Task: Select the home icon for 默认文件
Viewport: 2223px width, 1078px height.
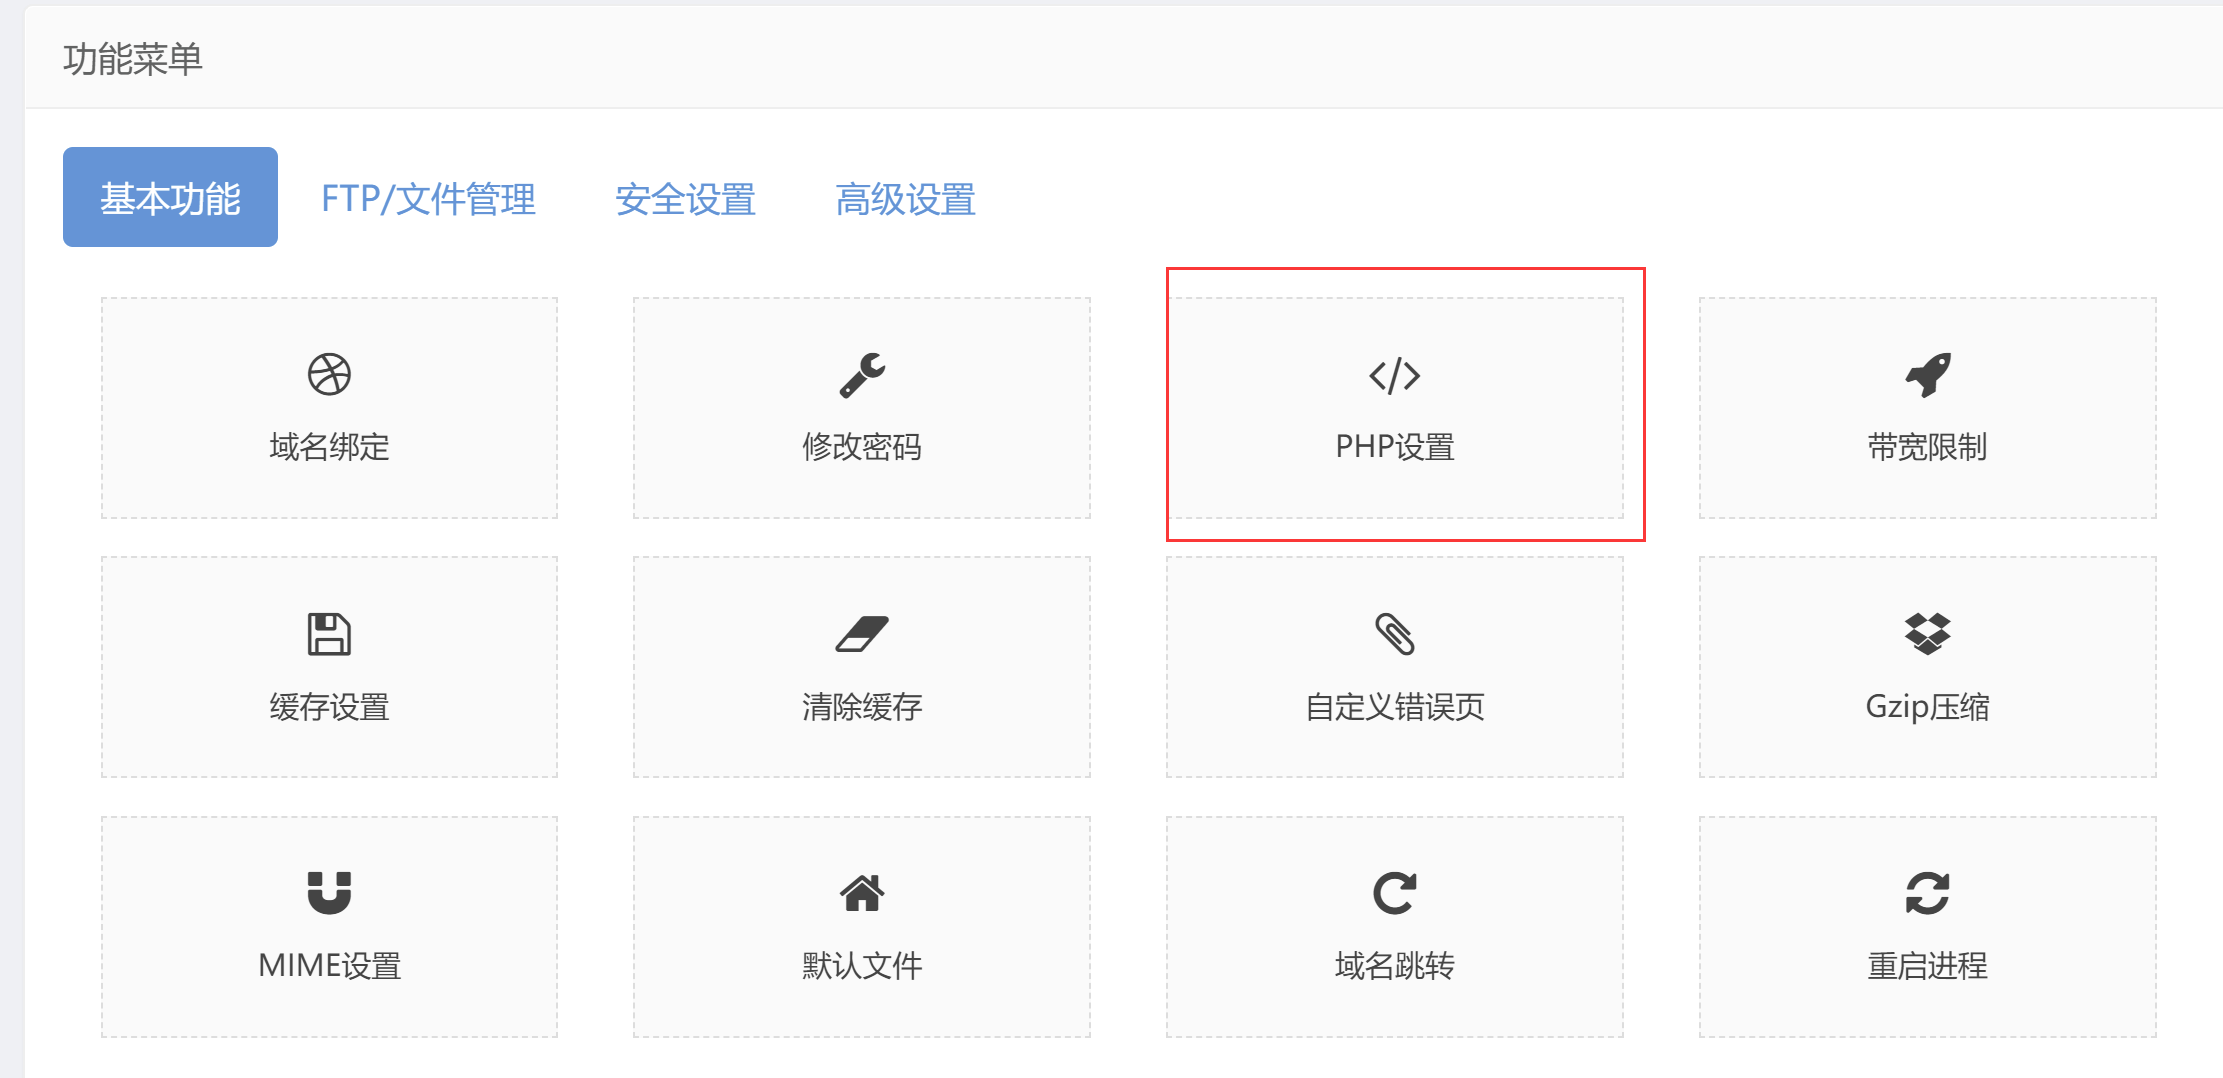Action: coord(862,893)
